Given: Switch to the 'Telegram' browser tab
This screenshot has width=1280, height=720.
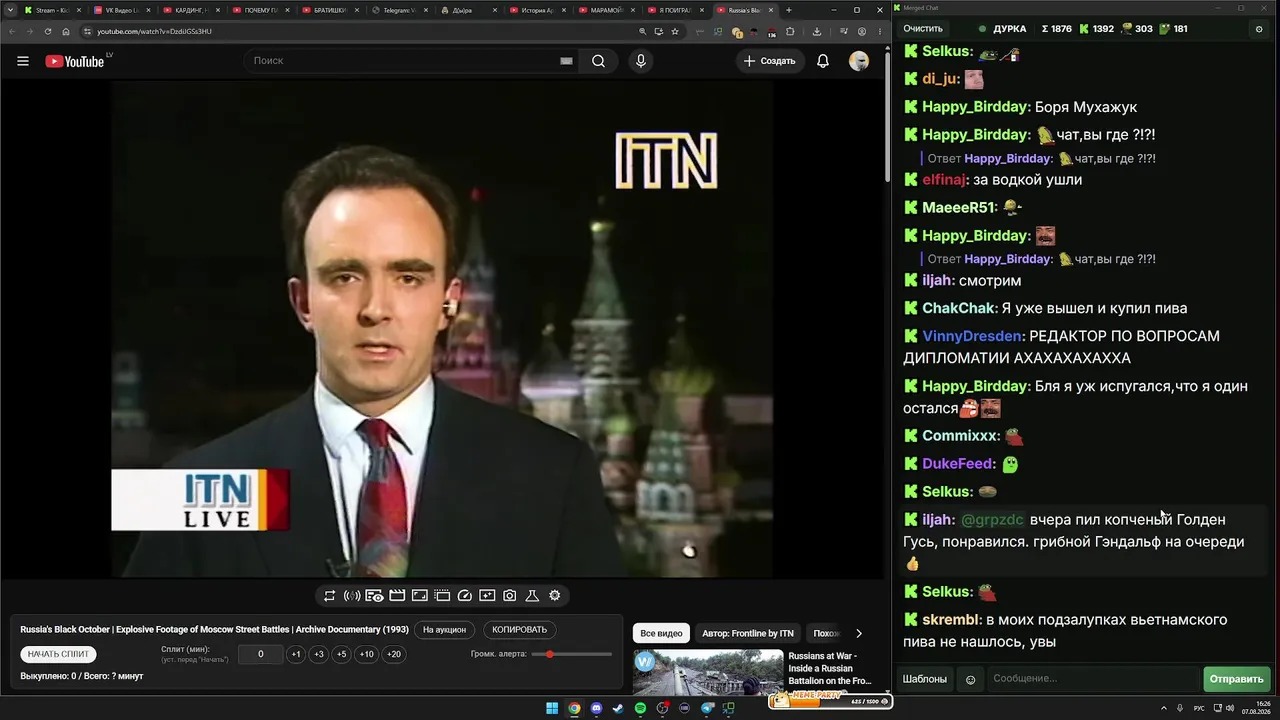Looking at the screenshot, I should [x=398, y=10].
